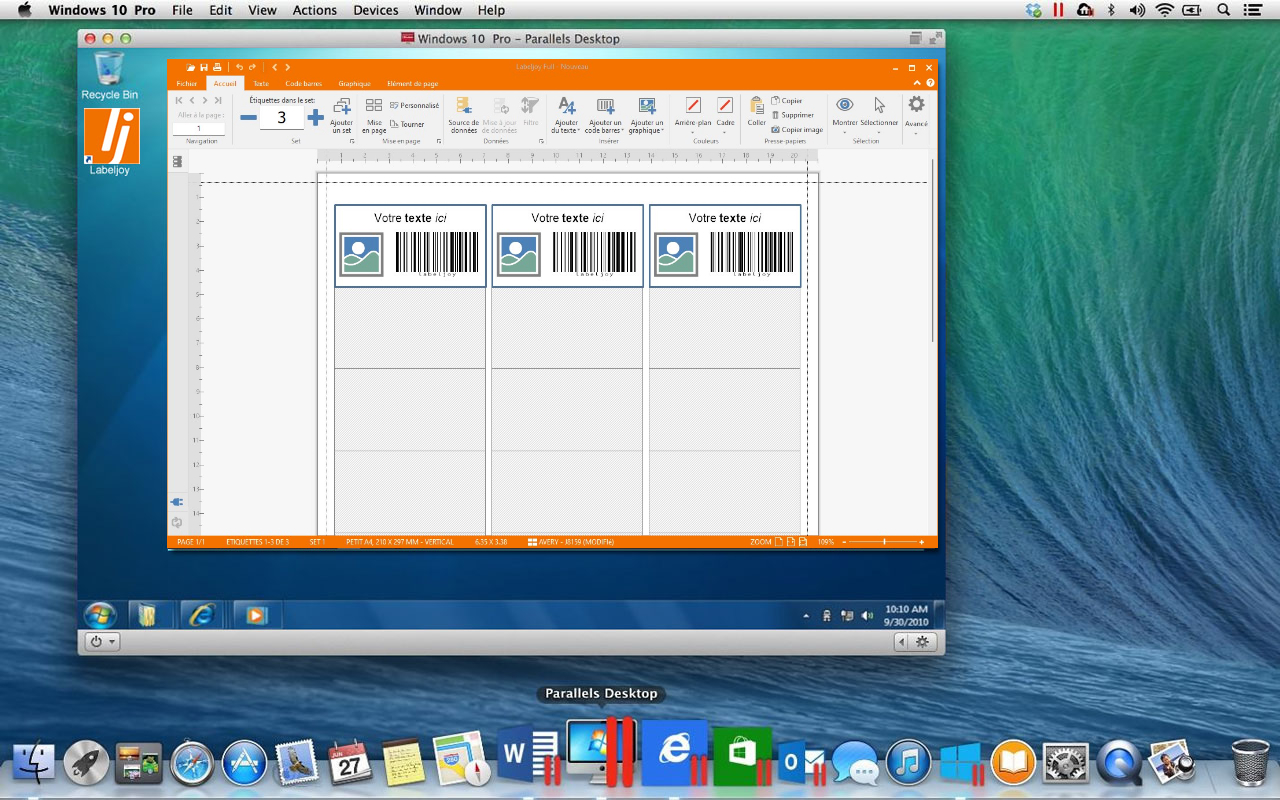Adjust the zoom slider in status bar
This screenshot has height=800, width=1280.
coord(883,542)
